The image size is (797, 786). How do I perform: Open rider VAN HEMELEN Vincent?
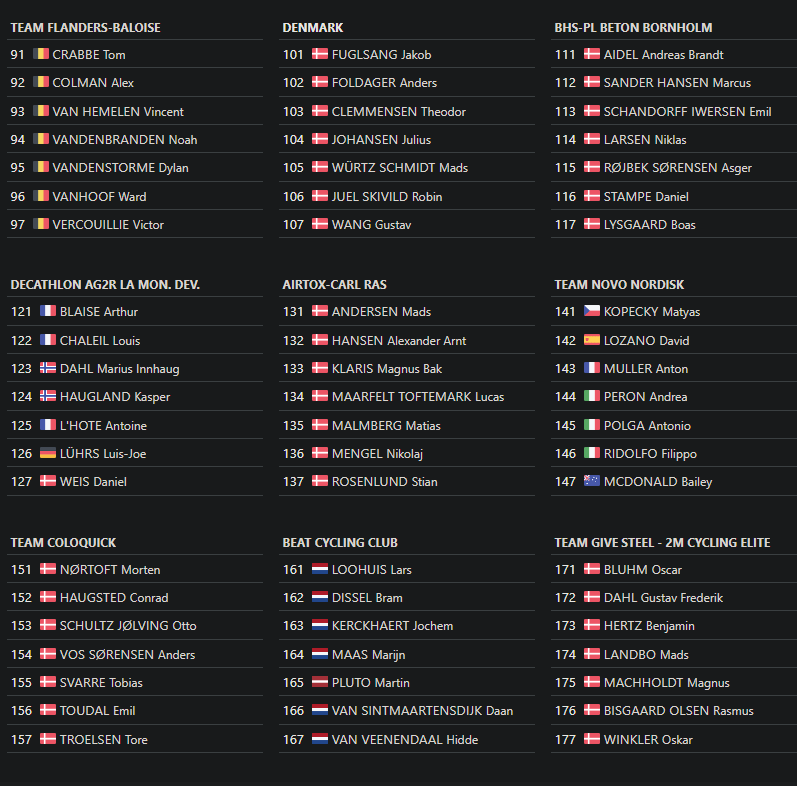[118, 112]
